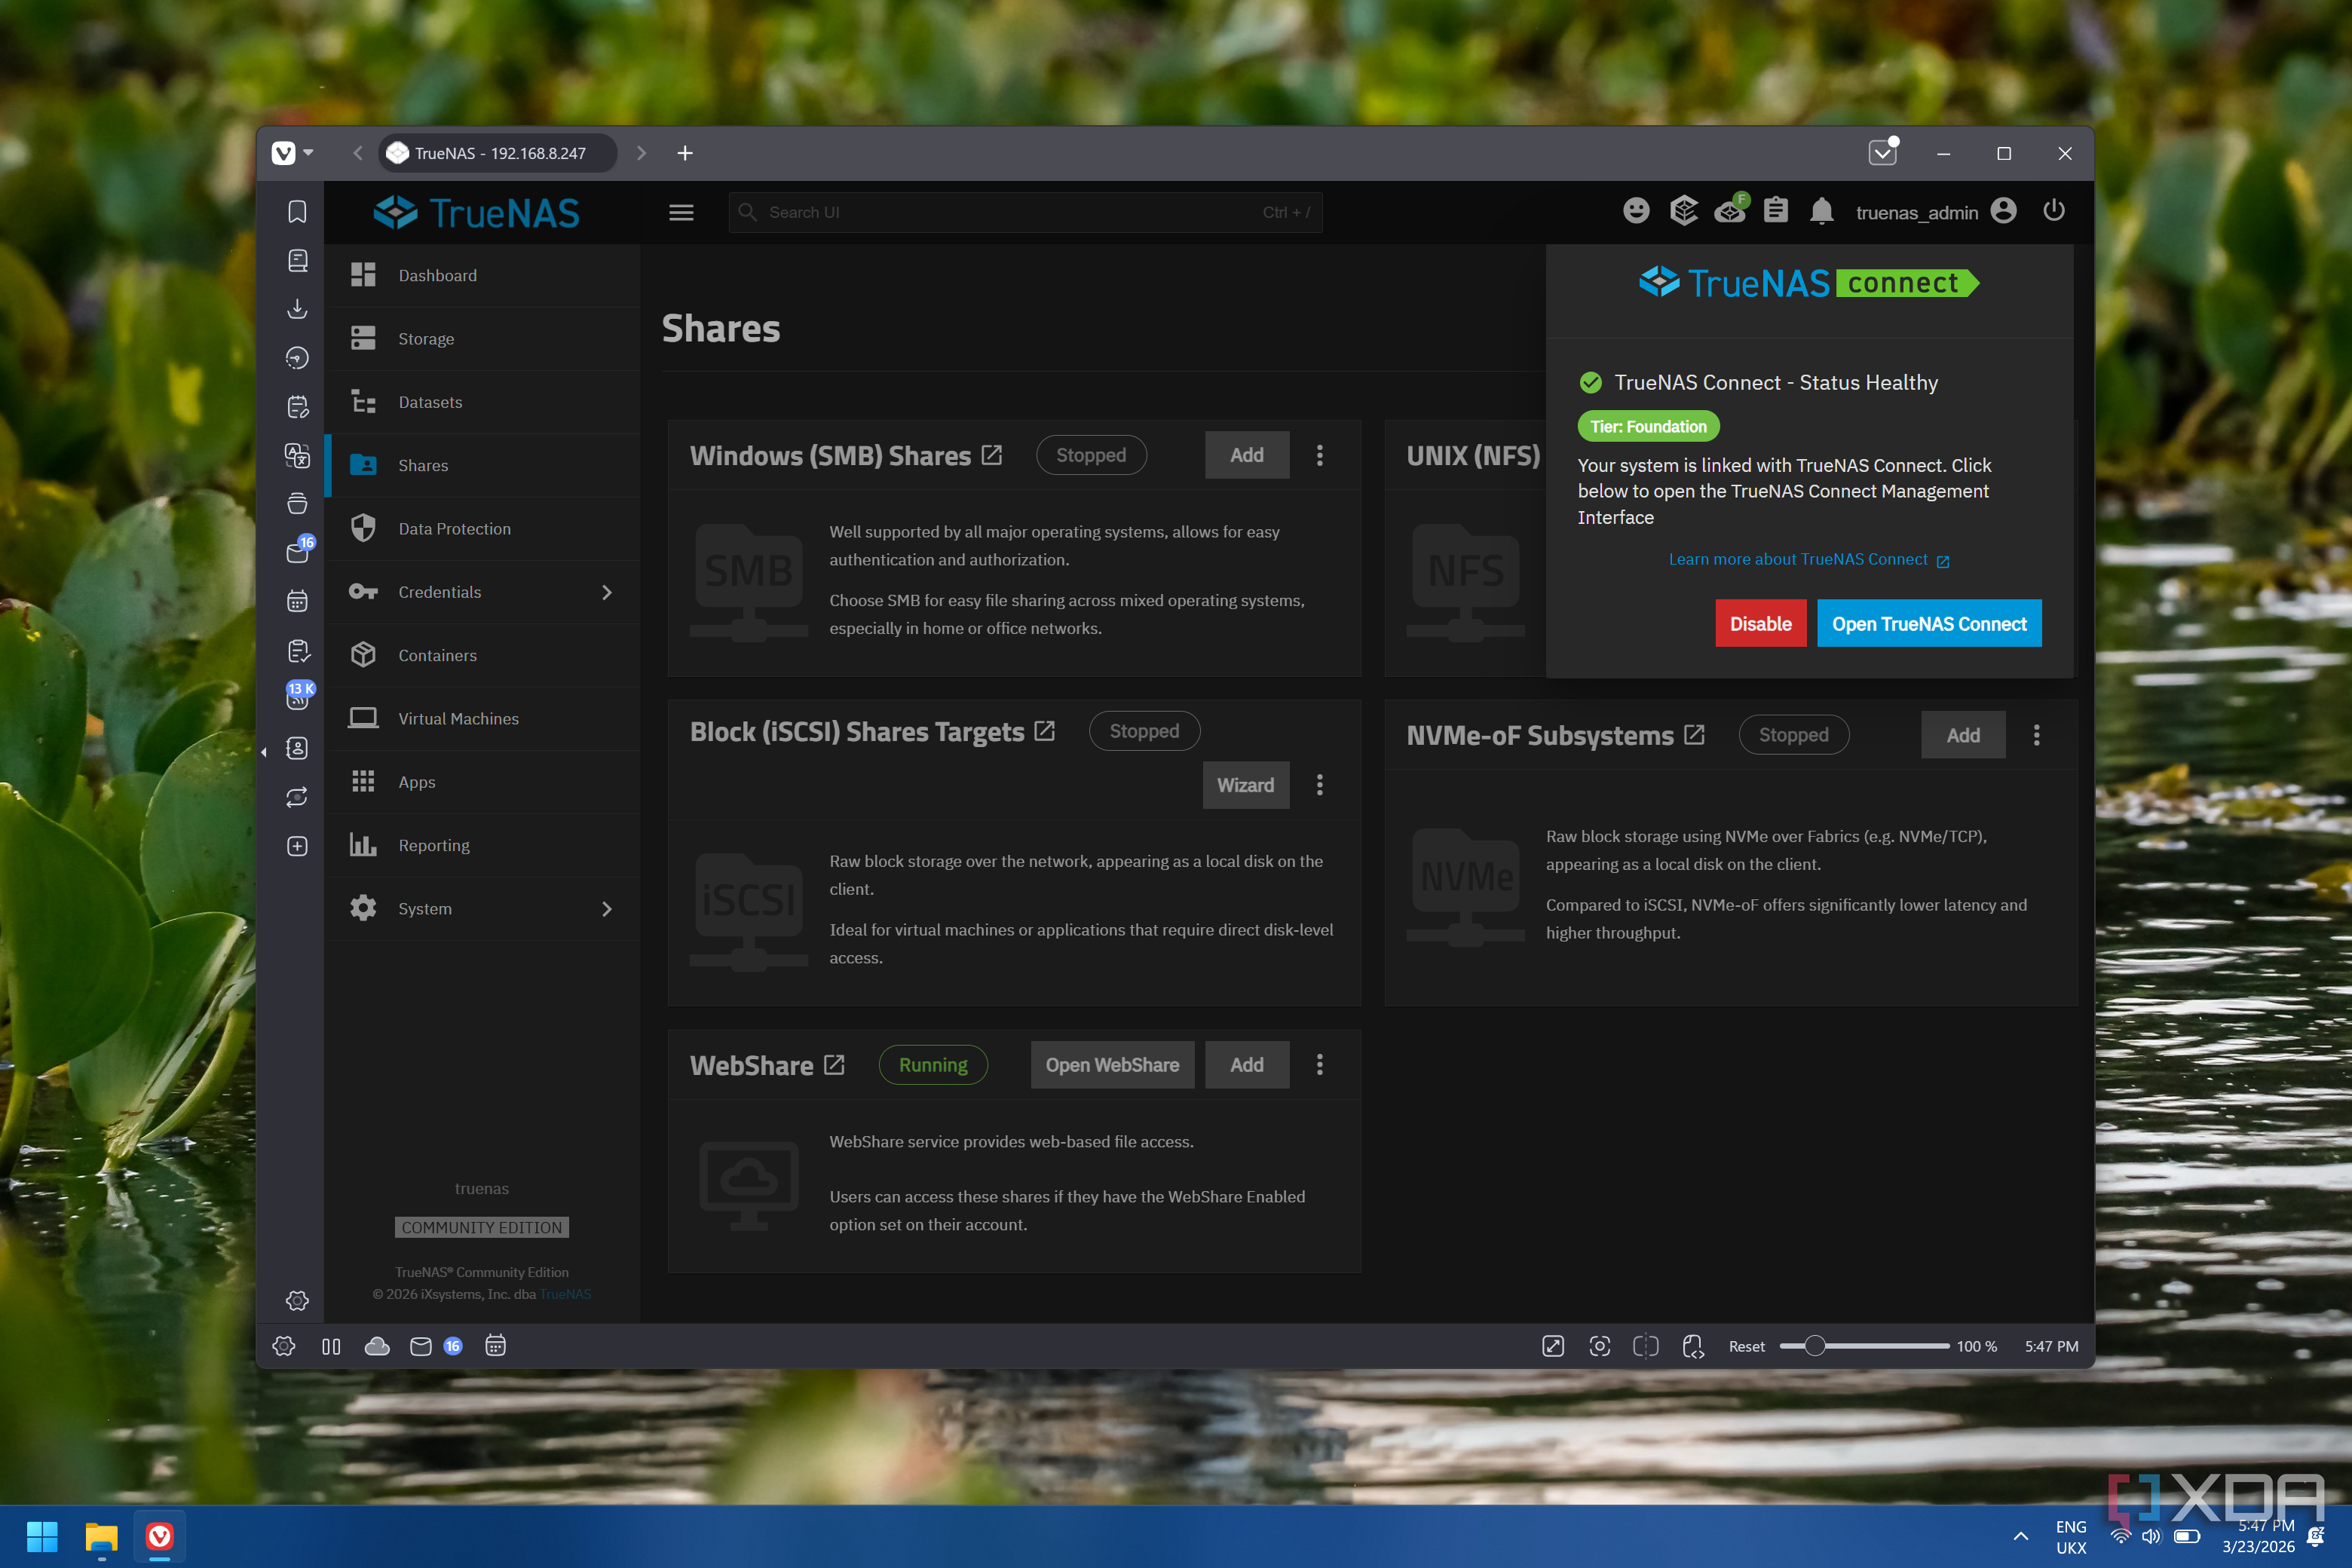Screen dimensions: 2352x1568
Task: Open iSCSI Shares Targets external link icon
Action: coord(1045,731)
